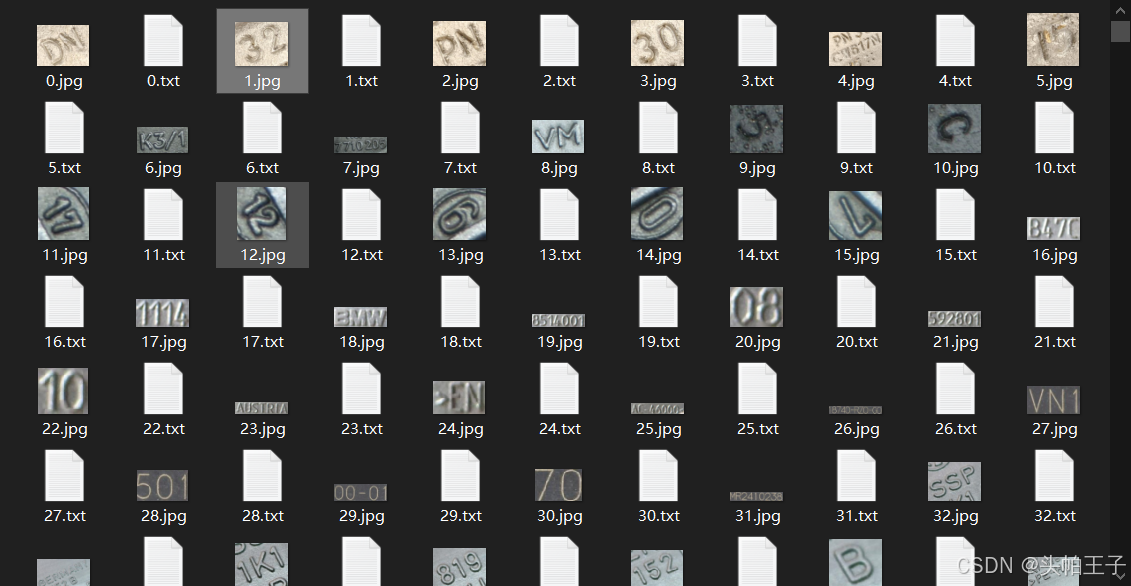Viewport: 1131px width, 586px height.
Task: Select the 30.jpg thumbnail showing 70
Action: coord(558,485)
